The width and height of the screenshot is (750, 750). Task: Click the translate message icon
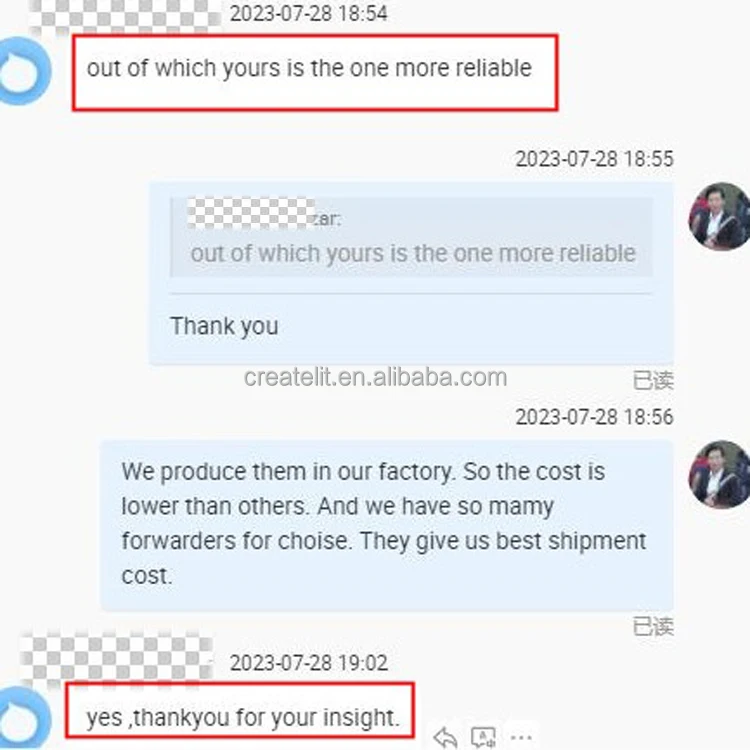(483, 737)
